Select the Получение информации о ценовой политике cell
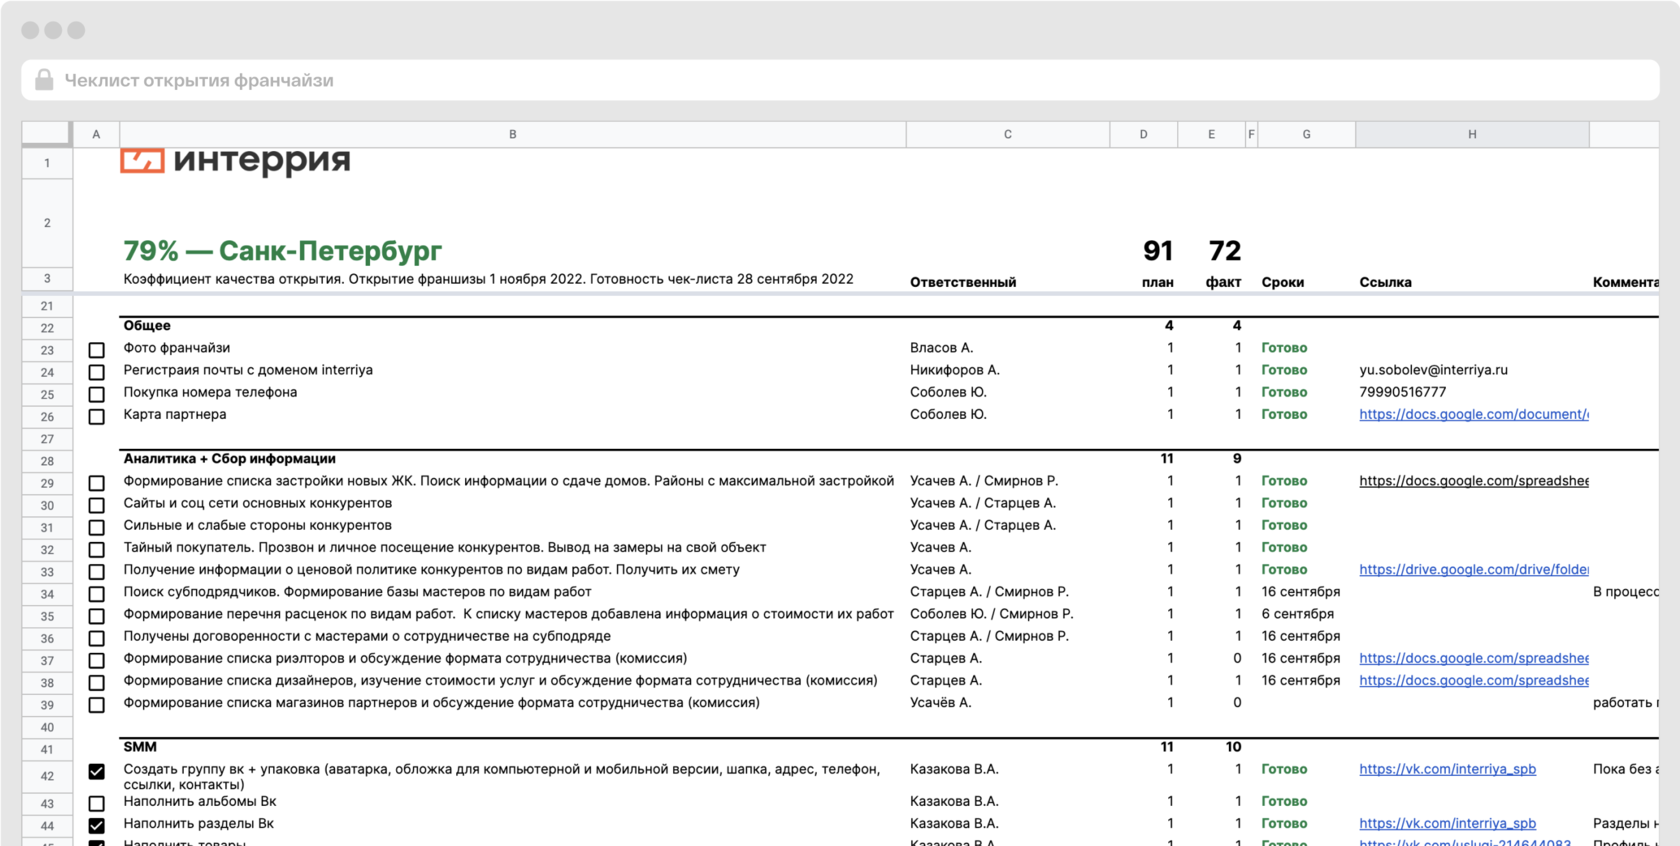 click(431, 569)
